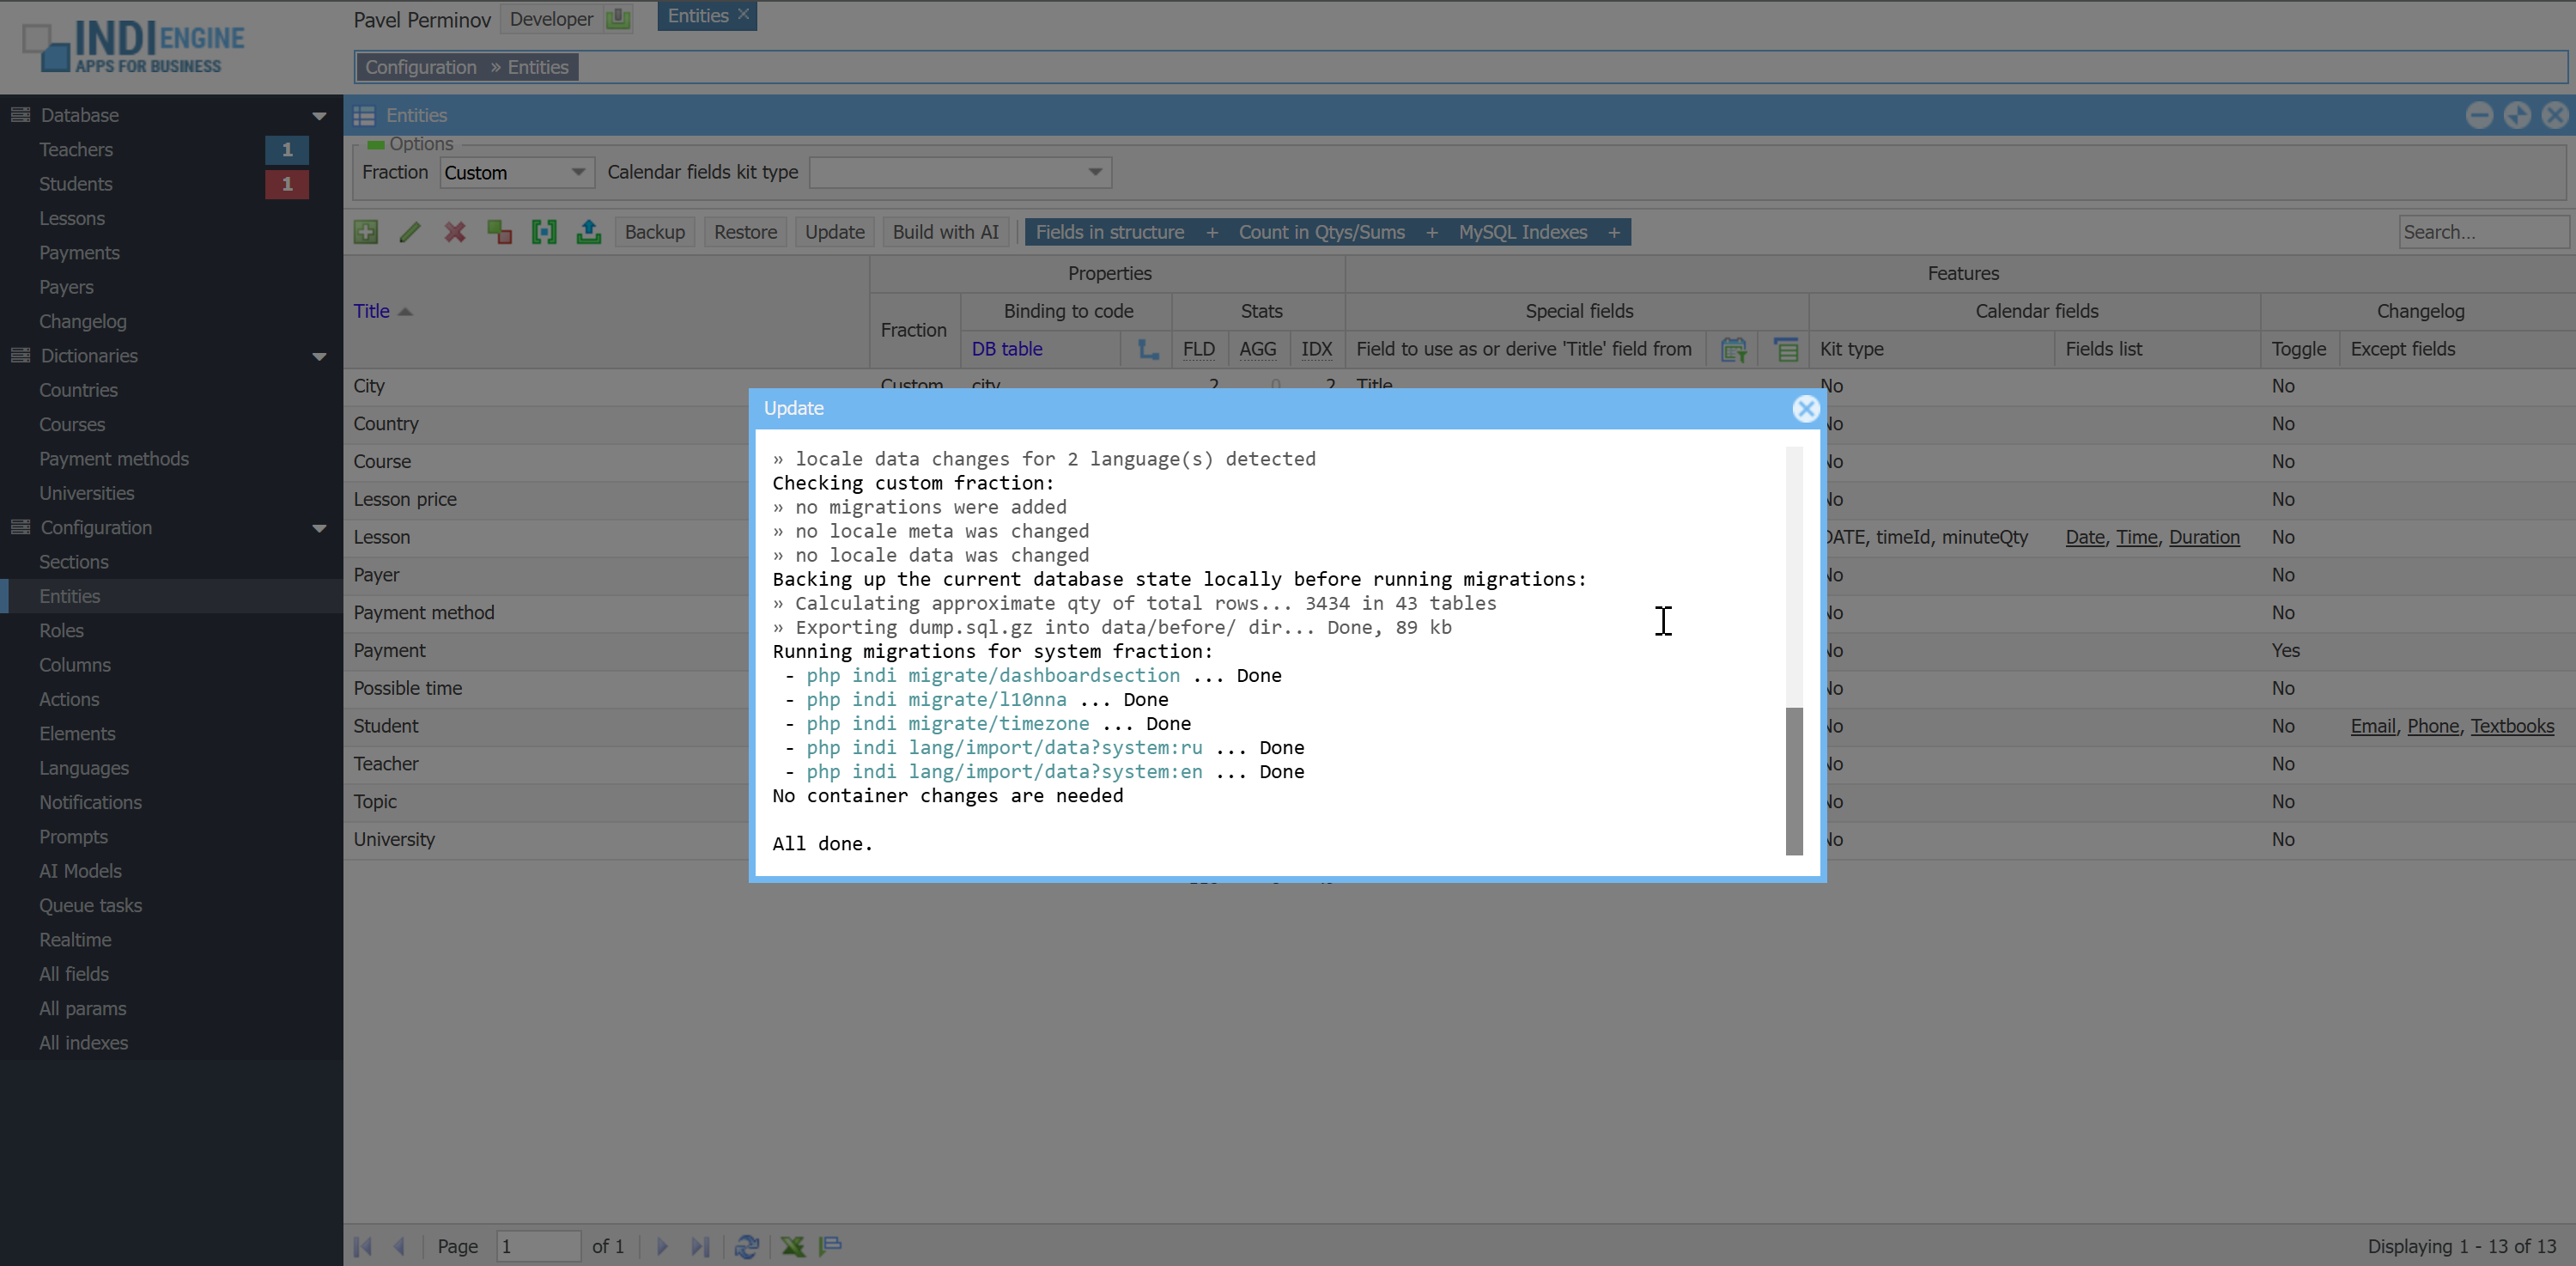This screenshot has height=1266, width=2576.
Task: Click the Excel export icon in footer
Action: [793, 1246]
